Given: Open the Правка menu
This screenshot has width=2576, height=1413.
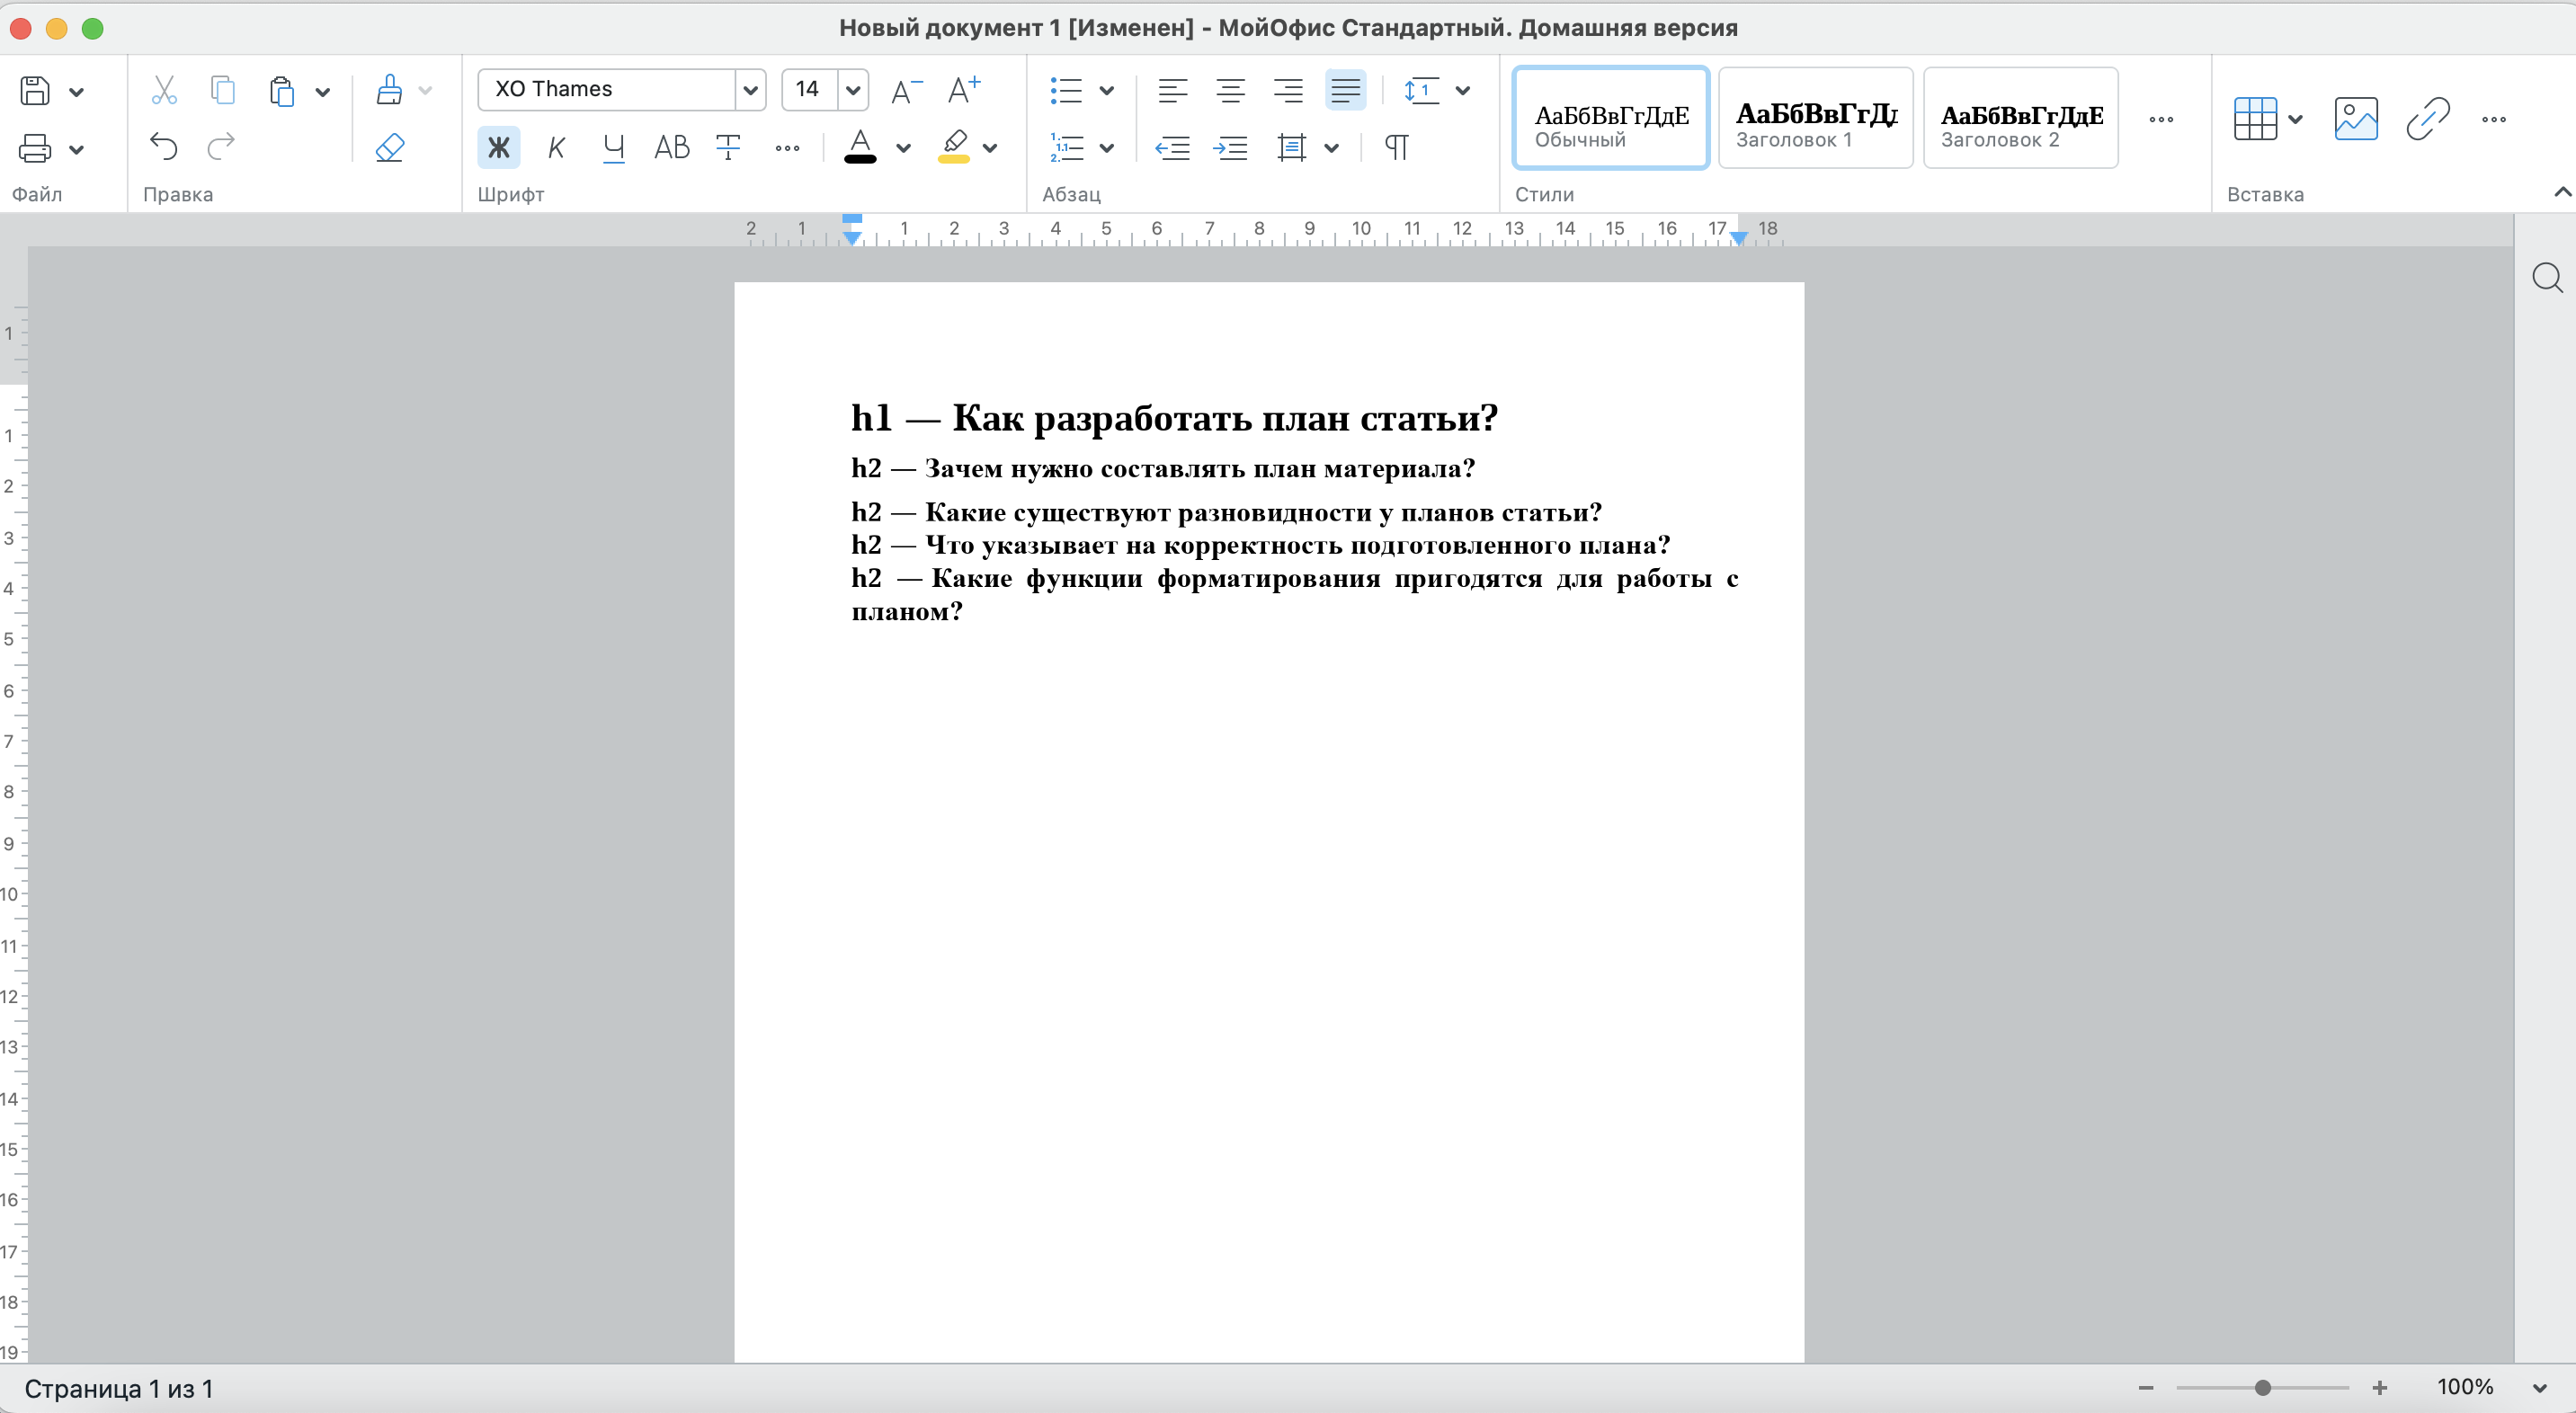Looking at the screenshot, I should coord(174,193).
